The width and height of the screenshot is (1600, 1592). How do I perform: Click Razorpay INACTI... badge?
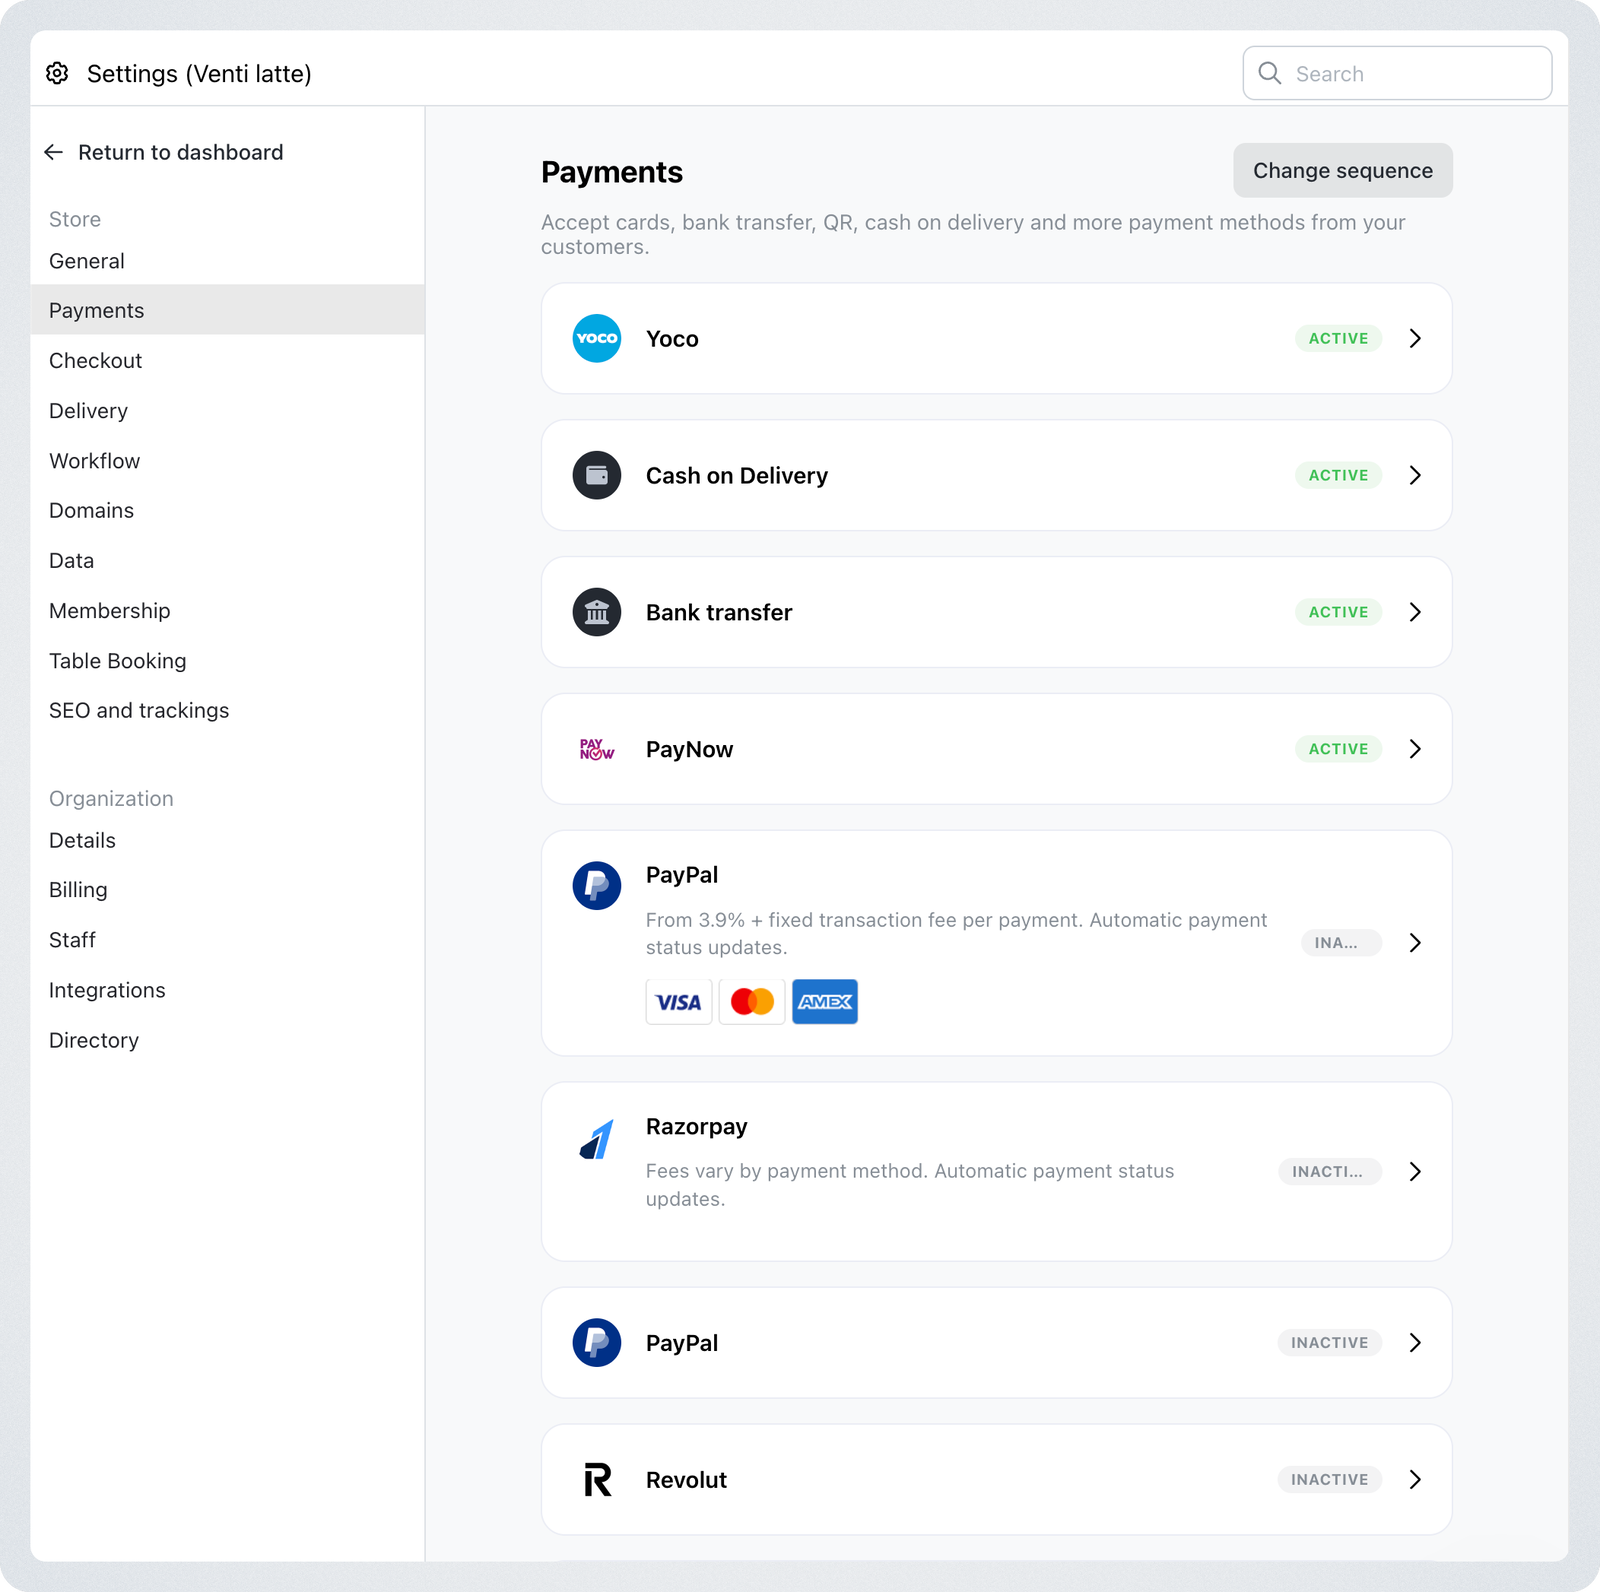[x=1330, y=1171]
